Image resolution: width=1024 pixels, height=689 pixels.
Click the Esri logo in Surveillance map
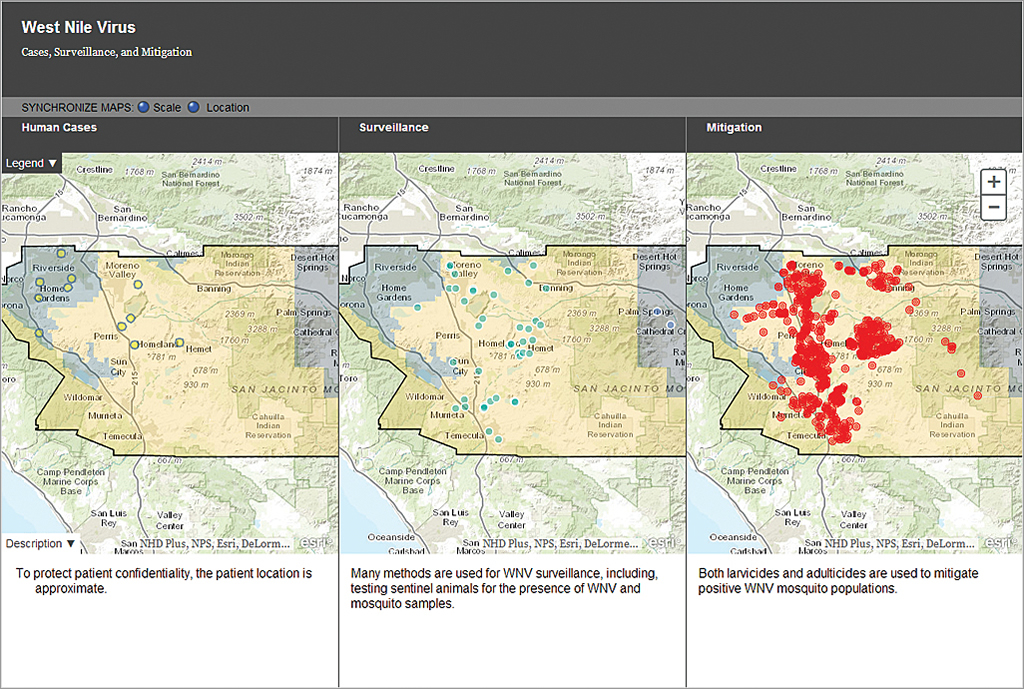pyautogui.click(x=661, y=542)
